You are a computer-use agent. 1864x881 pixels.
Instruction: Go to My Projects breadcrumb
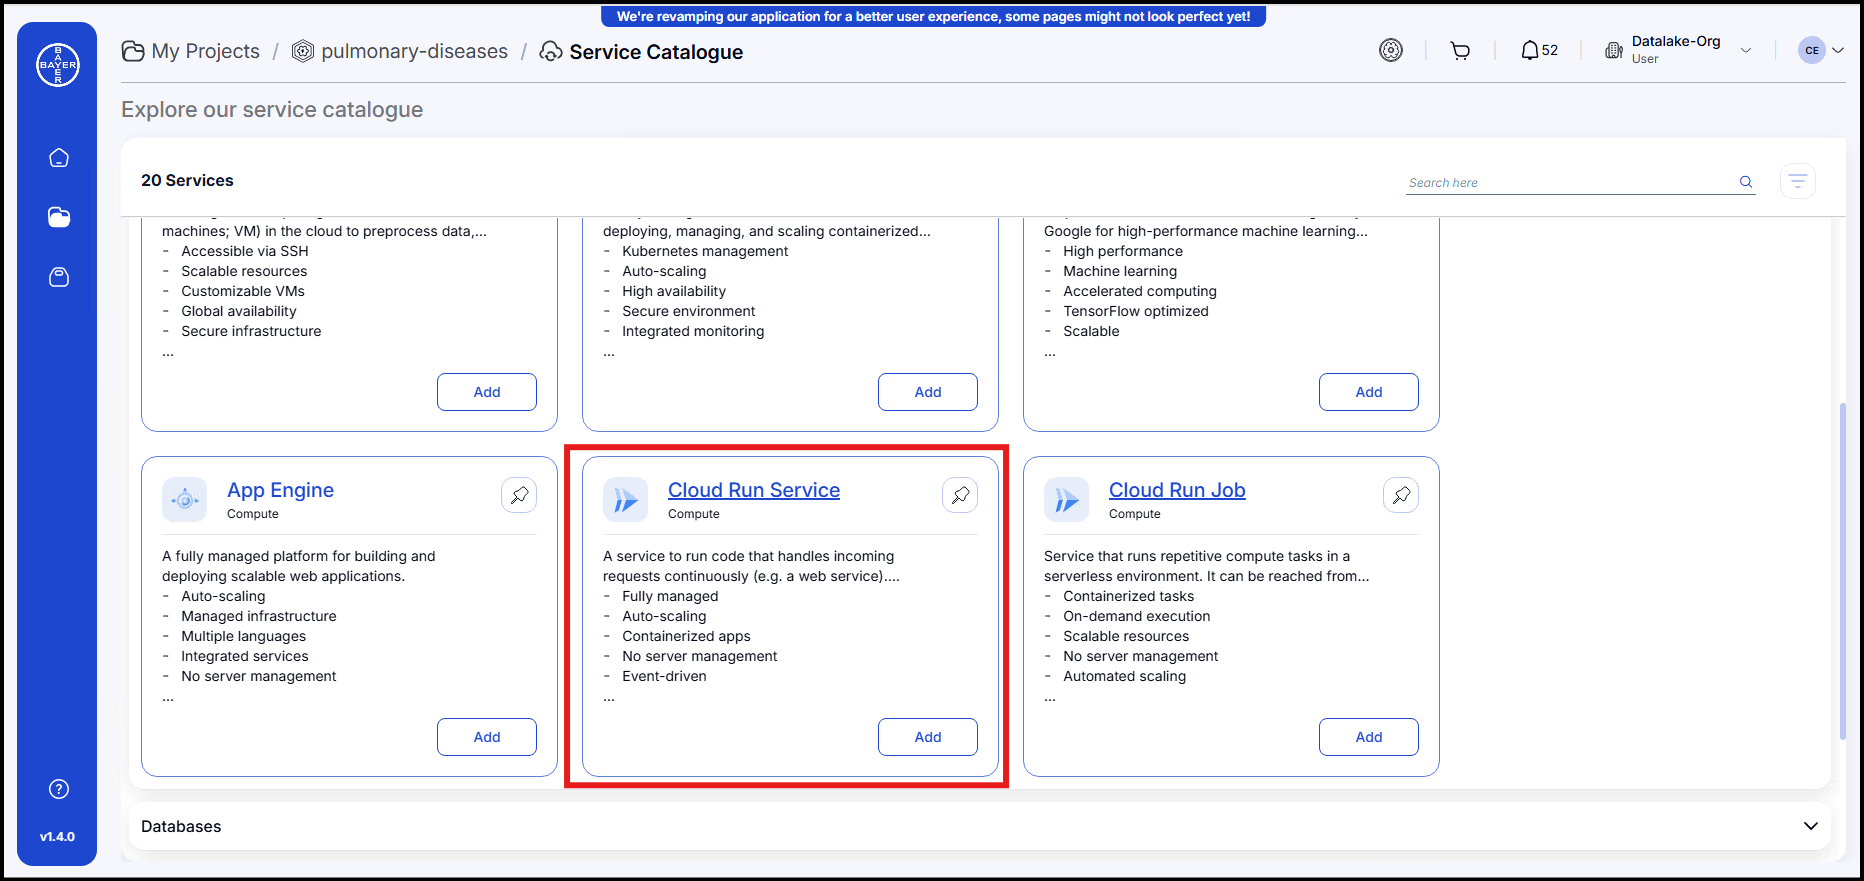[205, 51]
